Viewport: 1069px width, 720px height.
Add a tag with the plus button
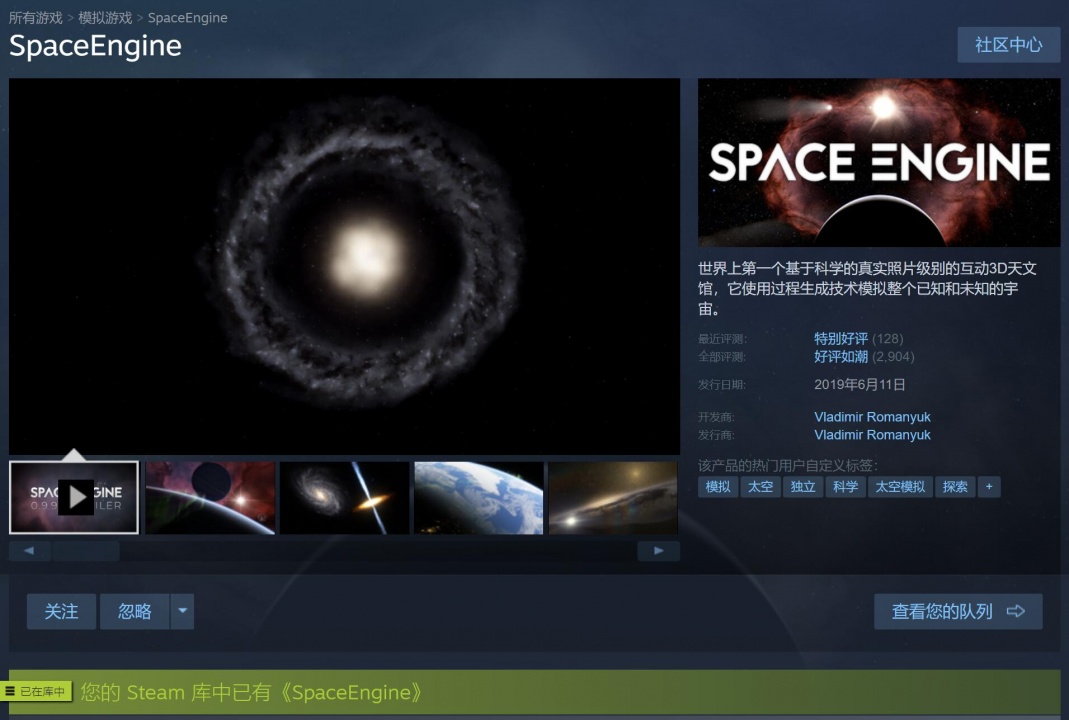click(x=989, y=487)
